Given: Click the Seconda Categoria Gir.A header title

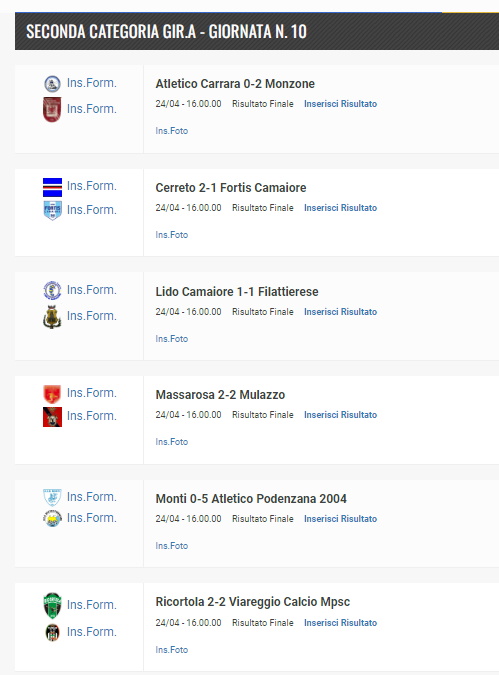Looking at the screenshot, I should coord(166,31).
